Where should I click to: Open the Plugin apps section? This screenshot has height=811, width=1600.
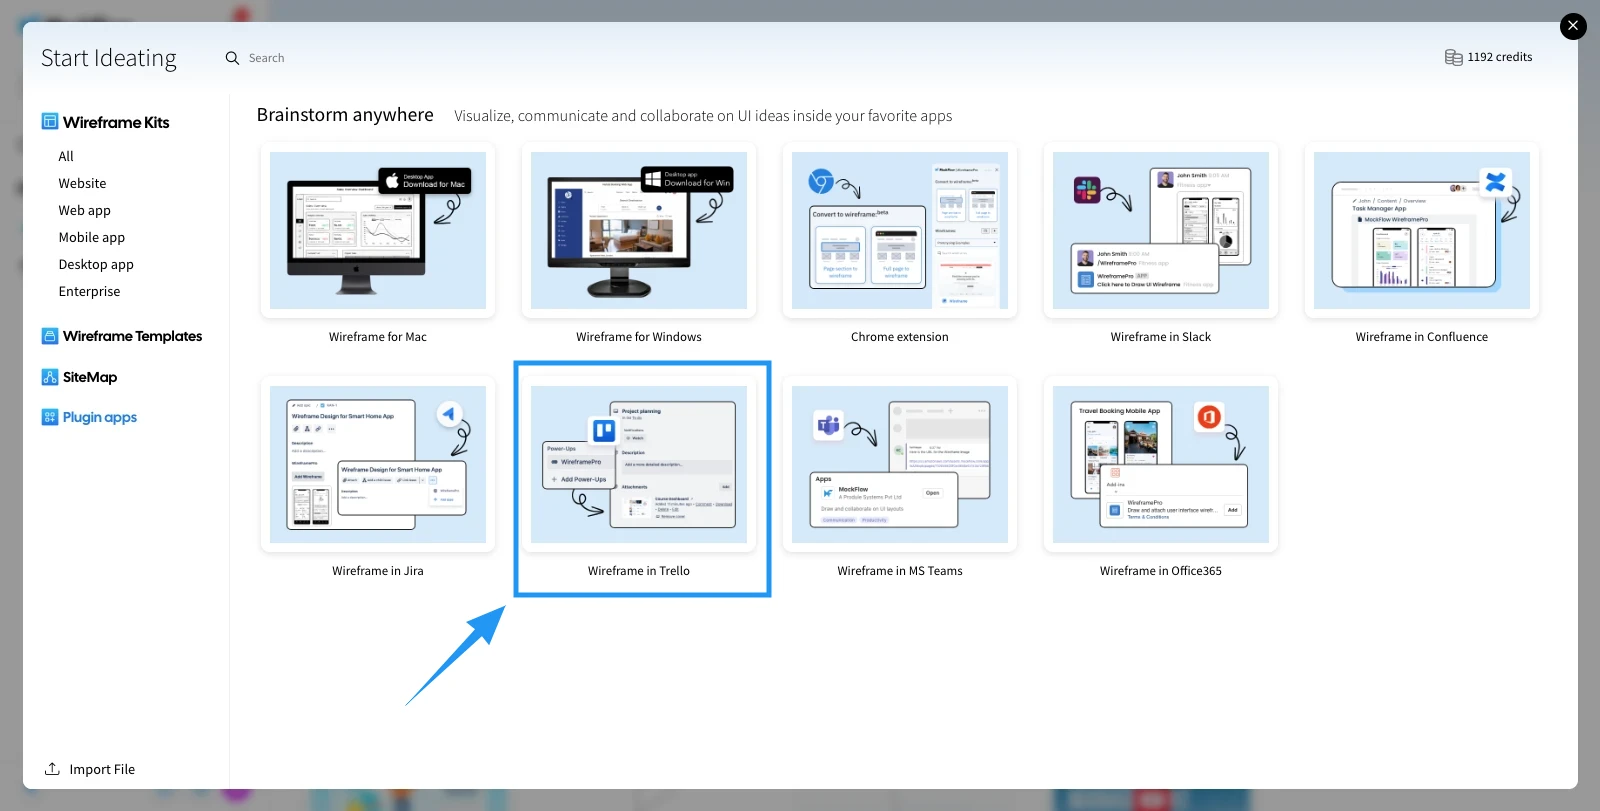pos(100,417)
